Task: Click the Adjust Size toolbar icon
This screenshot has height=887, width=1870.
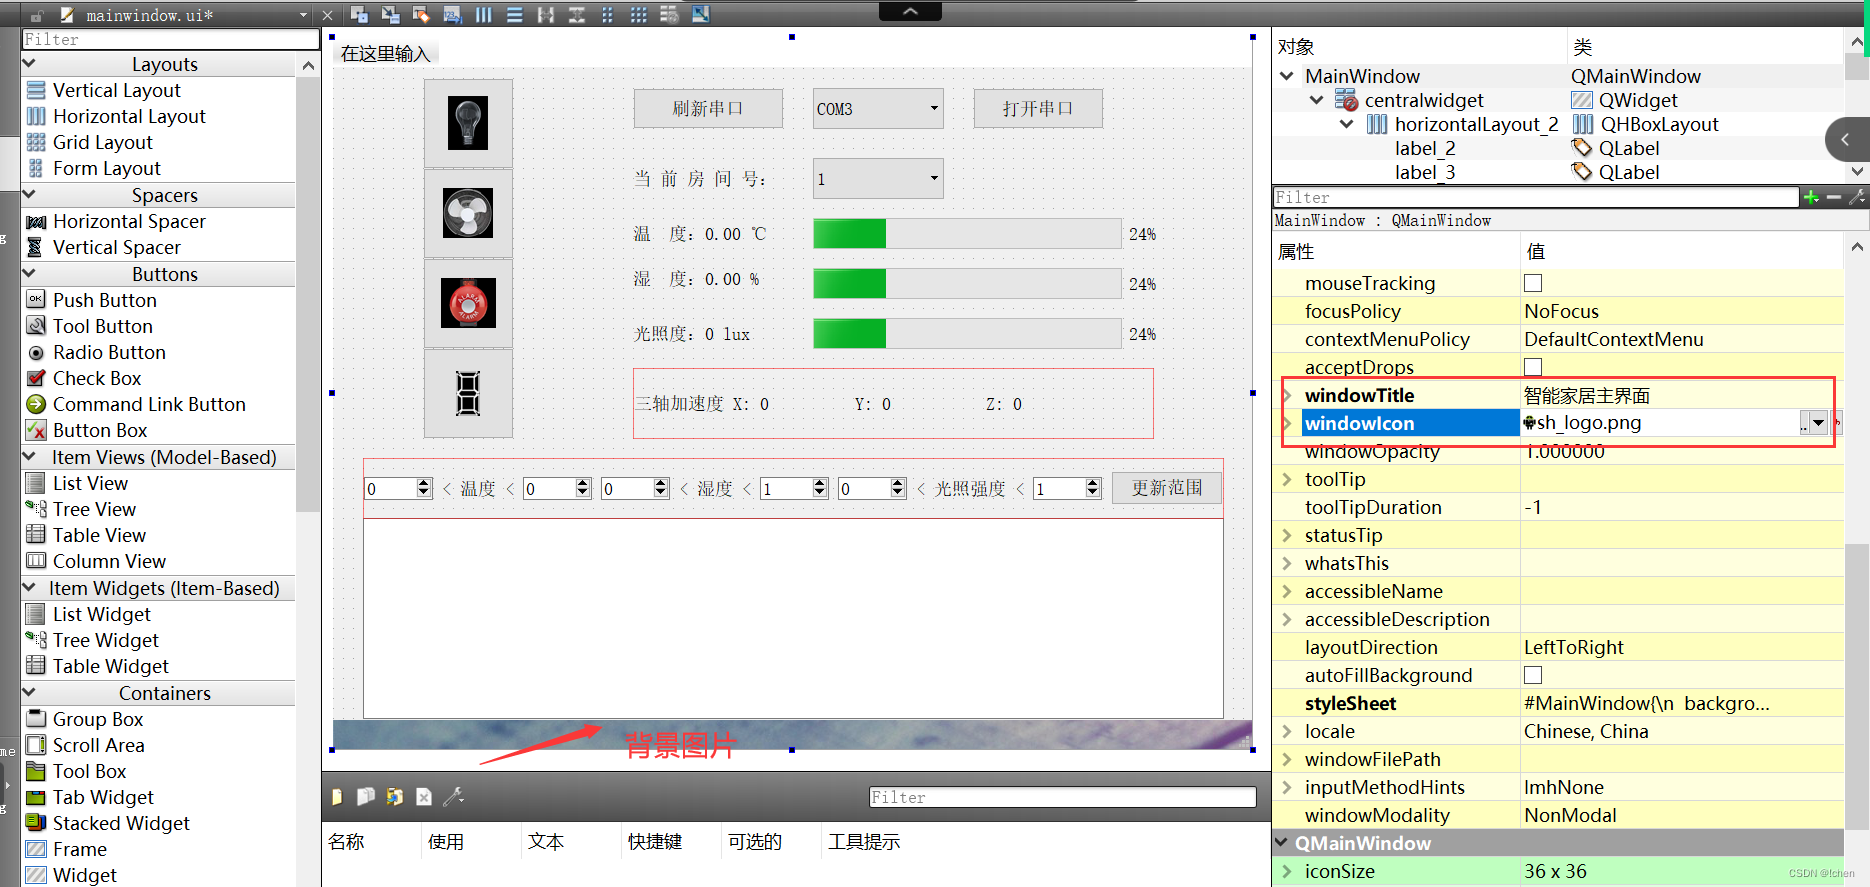Action: click(701, 14)
